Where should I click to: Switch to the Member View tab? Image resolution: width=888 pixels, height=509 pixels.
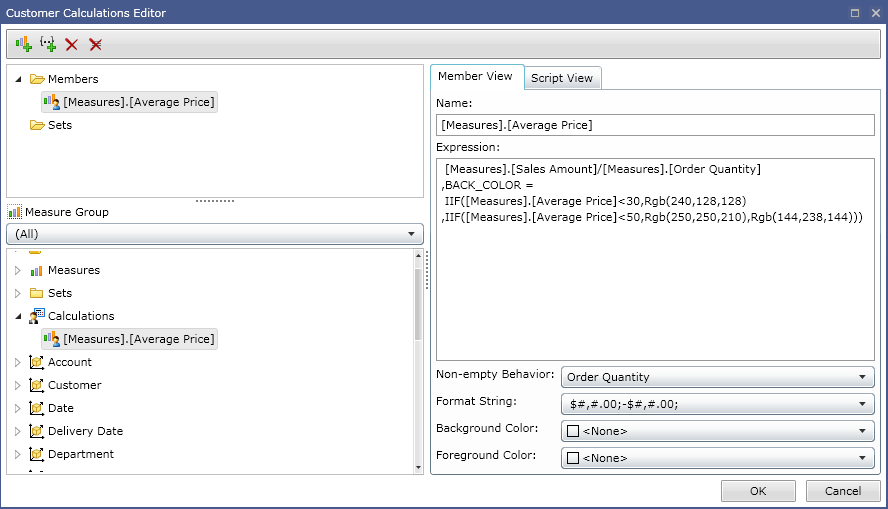[476, 76]
